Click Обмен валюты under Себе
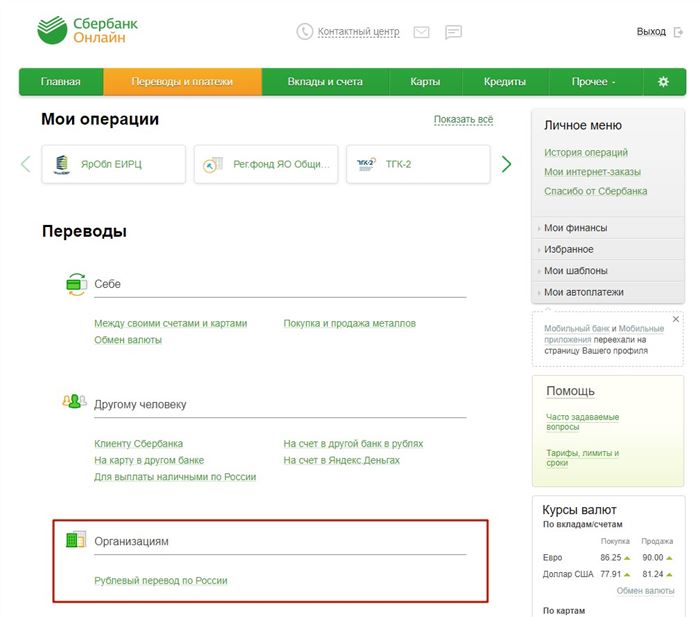Viewport: 700px width, 617px height. (128, 340)
